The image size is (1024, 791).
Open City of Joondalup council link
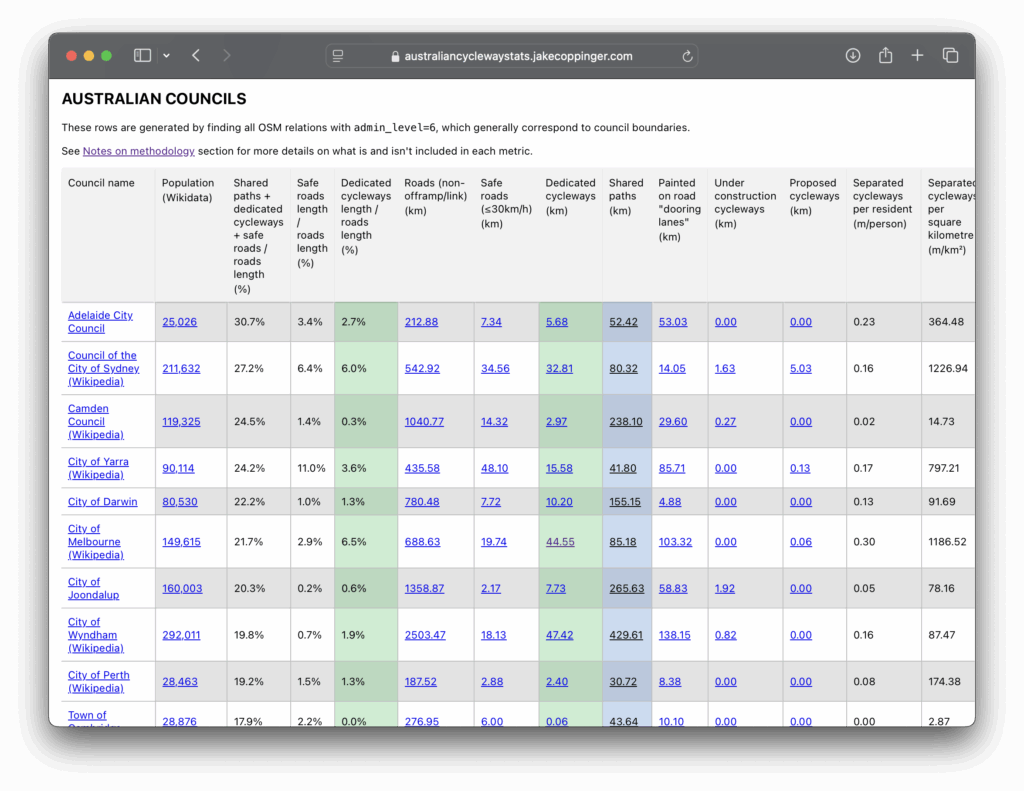click(93, 588)
